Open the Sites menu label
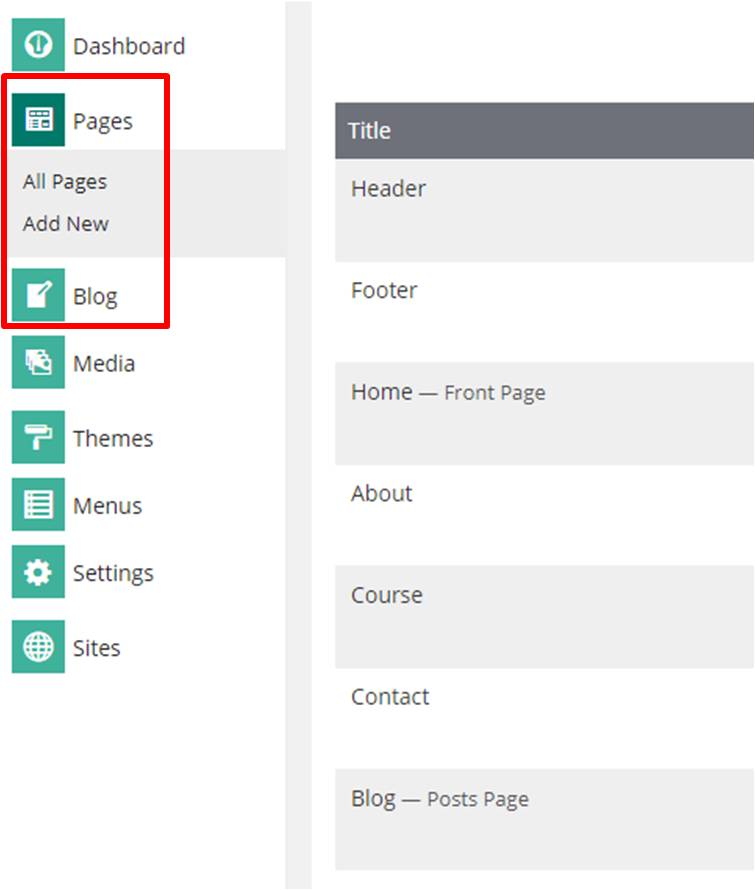 pyautogui.click(x=97, y=648)
